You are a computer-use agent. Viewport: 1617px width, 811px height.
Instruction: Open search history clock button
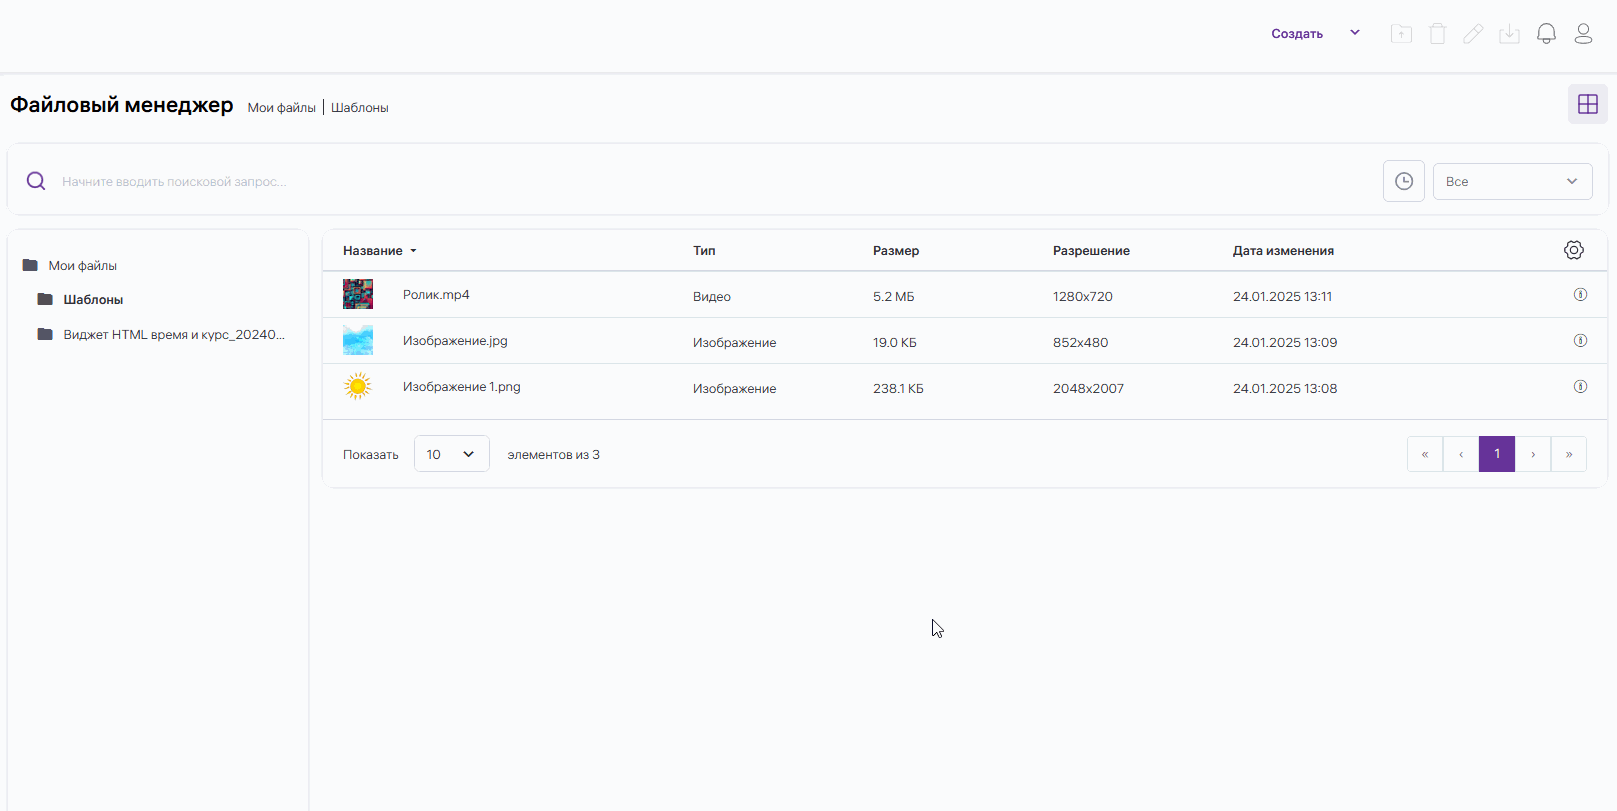[x=1403, y=181]
